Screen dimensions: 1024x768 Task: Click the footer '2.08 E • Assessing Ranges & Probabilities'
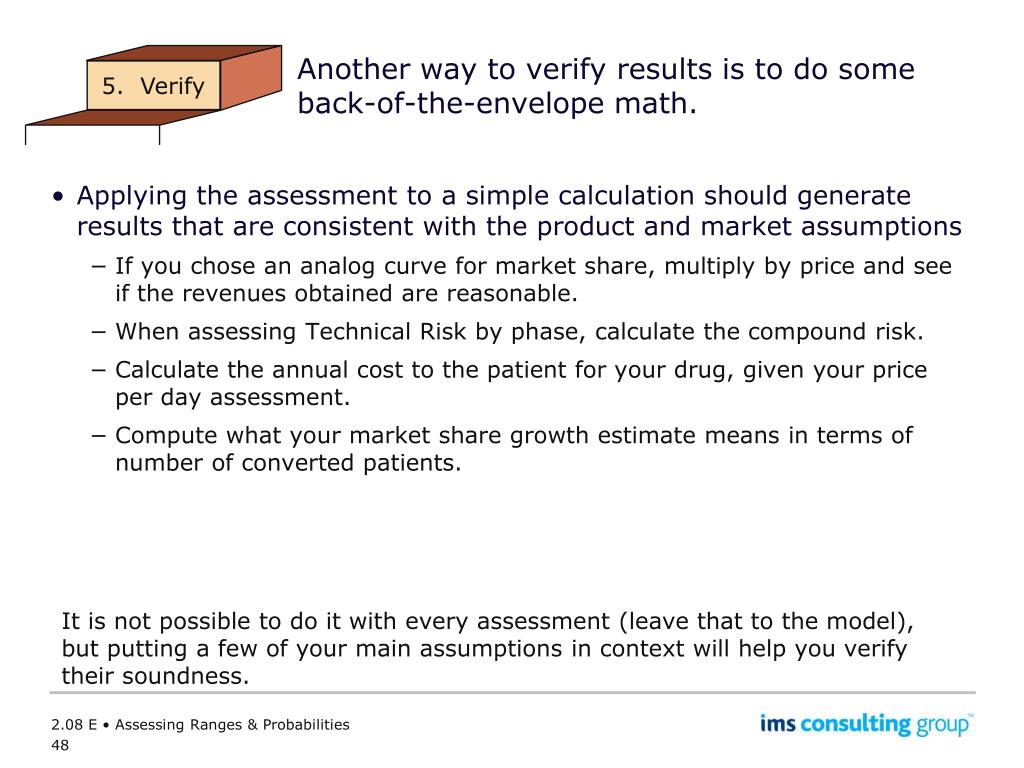click(x=200, y=725)
